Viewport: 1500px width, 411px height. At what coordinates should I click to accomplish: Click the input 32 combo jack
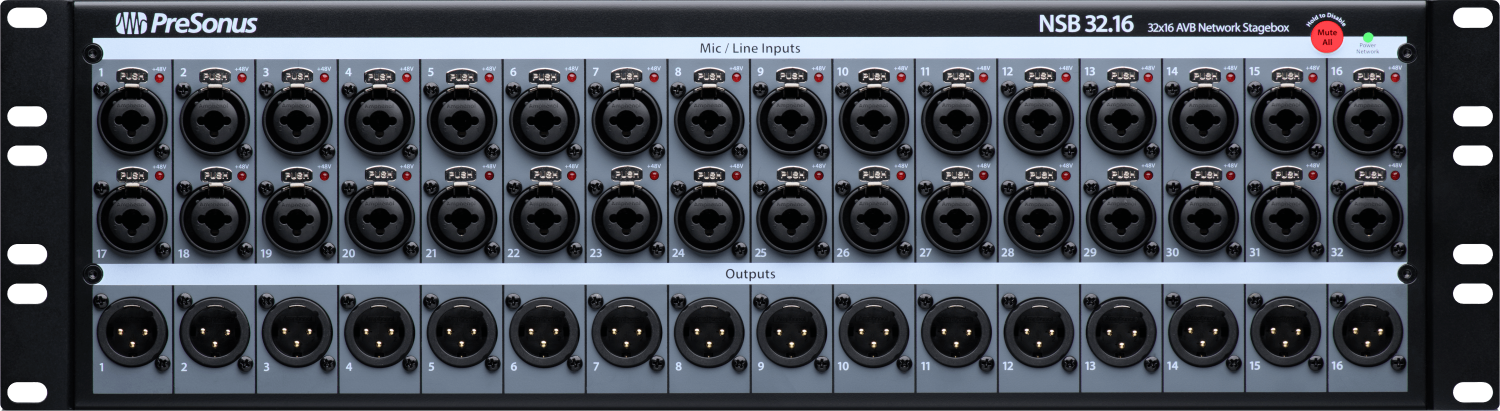coord(1369,219)
